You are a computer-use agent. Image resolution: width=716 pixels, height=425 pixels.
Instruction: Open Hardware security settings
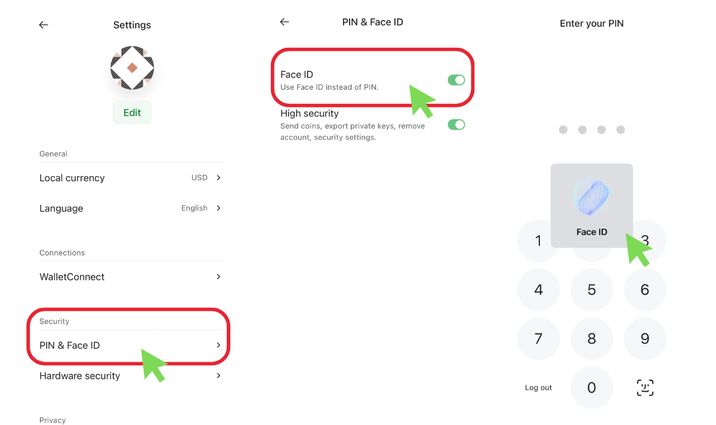click(x=130, y=376)
